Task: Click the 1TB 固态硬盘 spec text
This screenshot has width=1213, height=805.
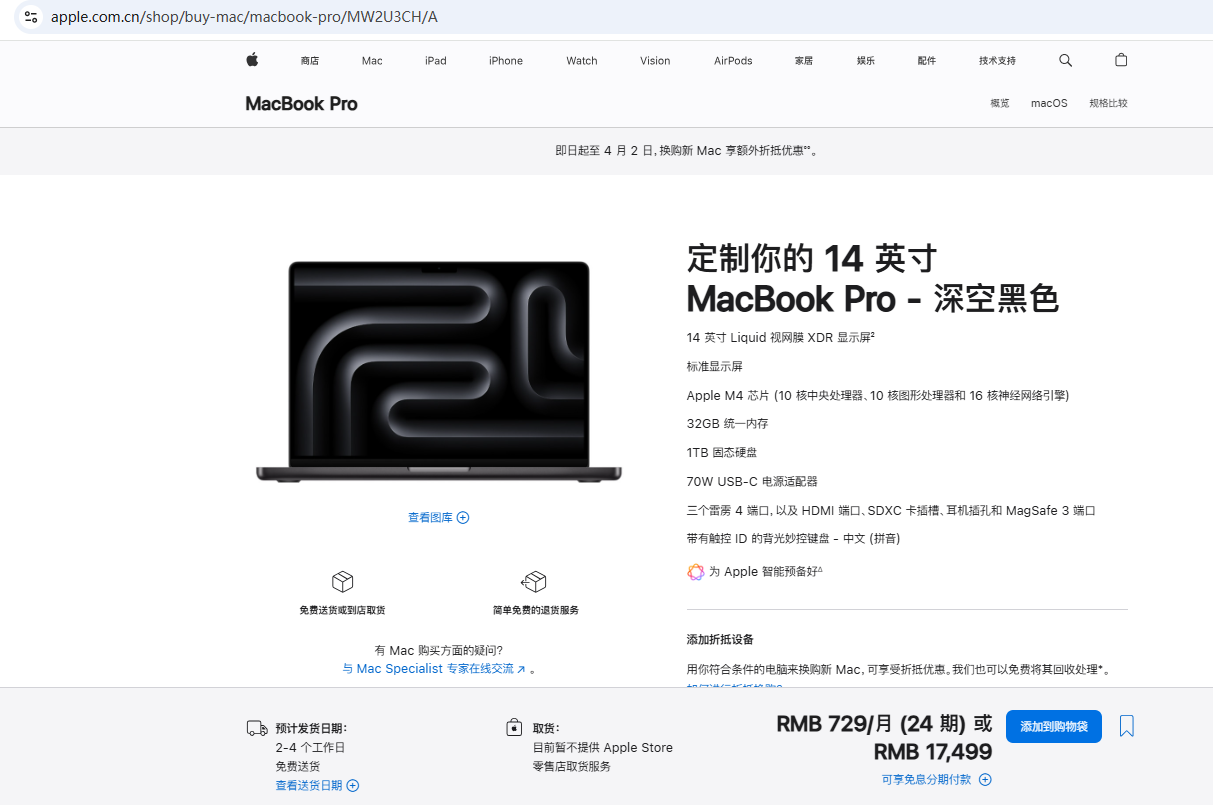Action: pyautogui.click(x=722, y=453)
